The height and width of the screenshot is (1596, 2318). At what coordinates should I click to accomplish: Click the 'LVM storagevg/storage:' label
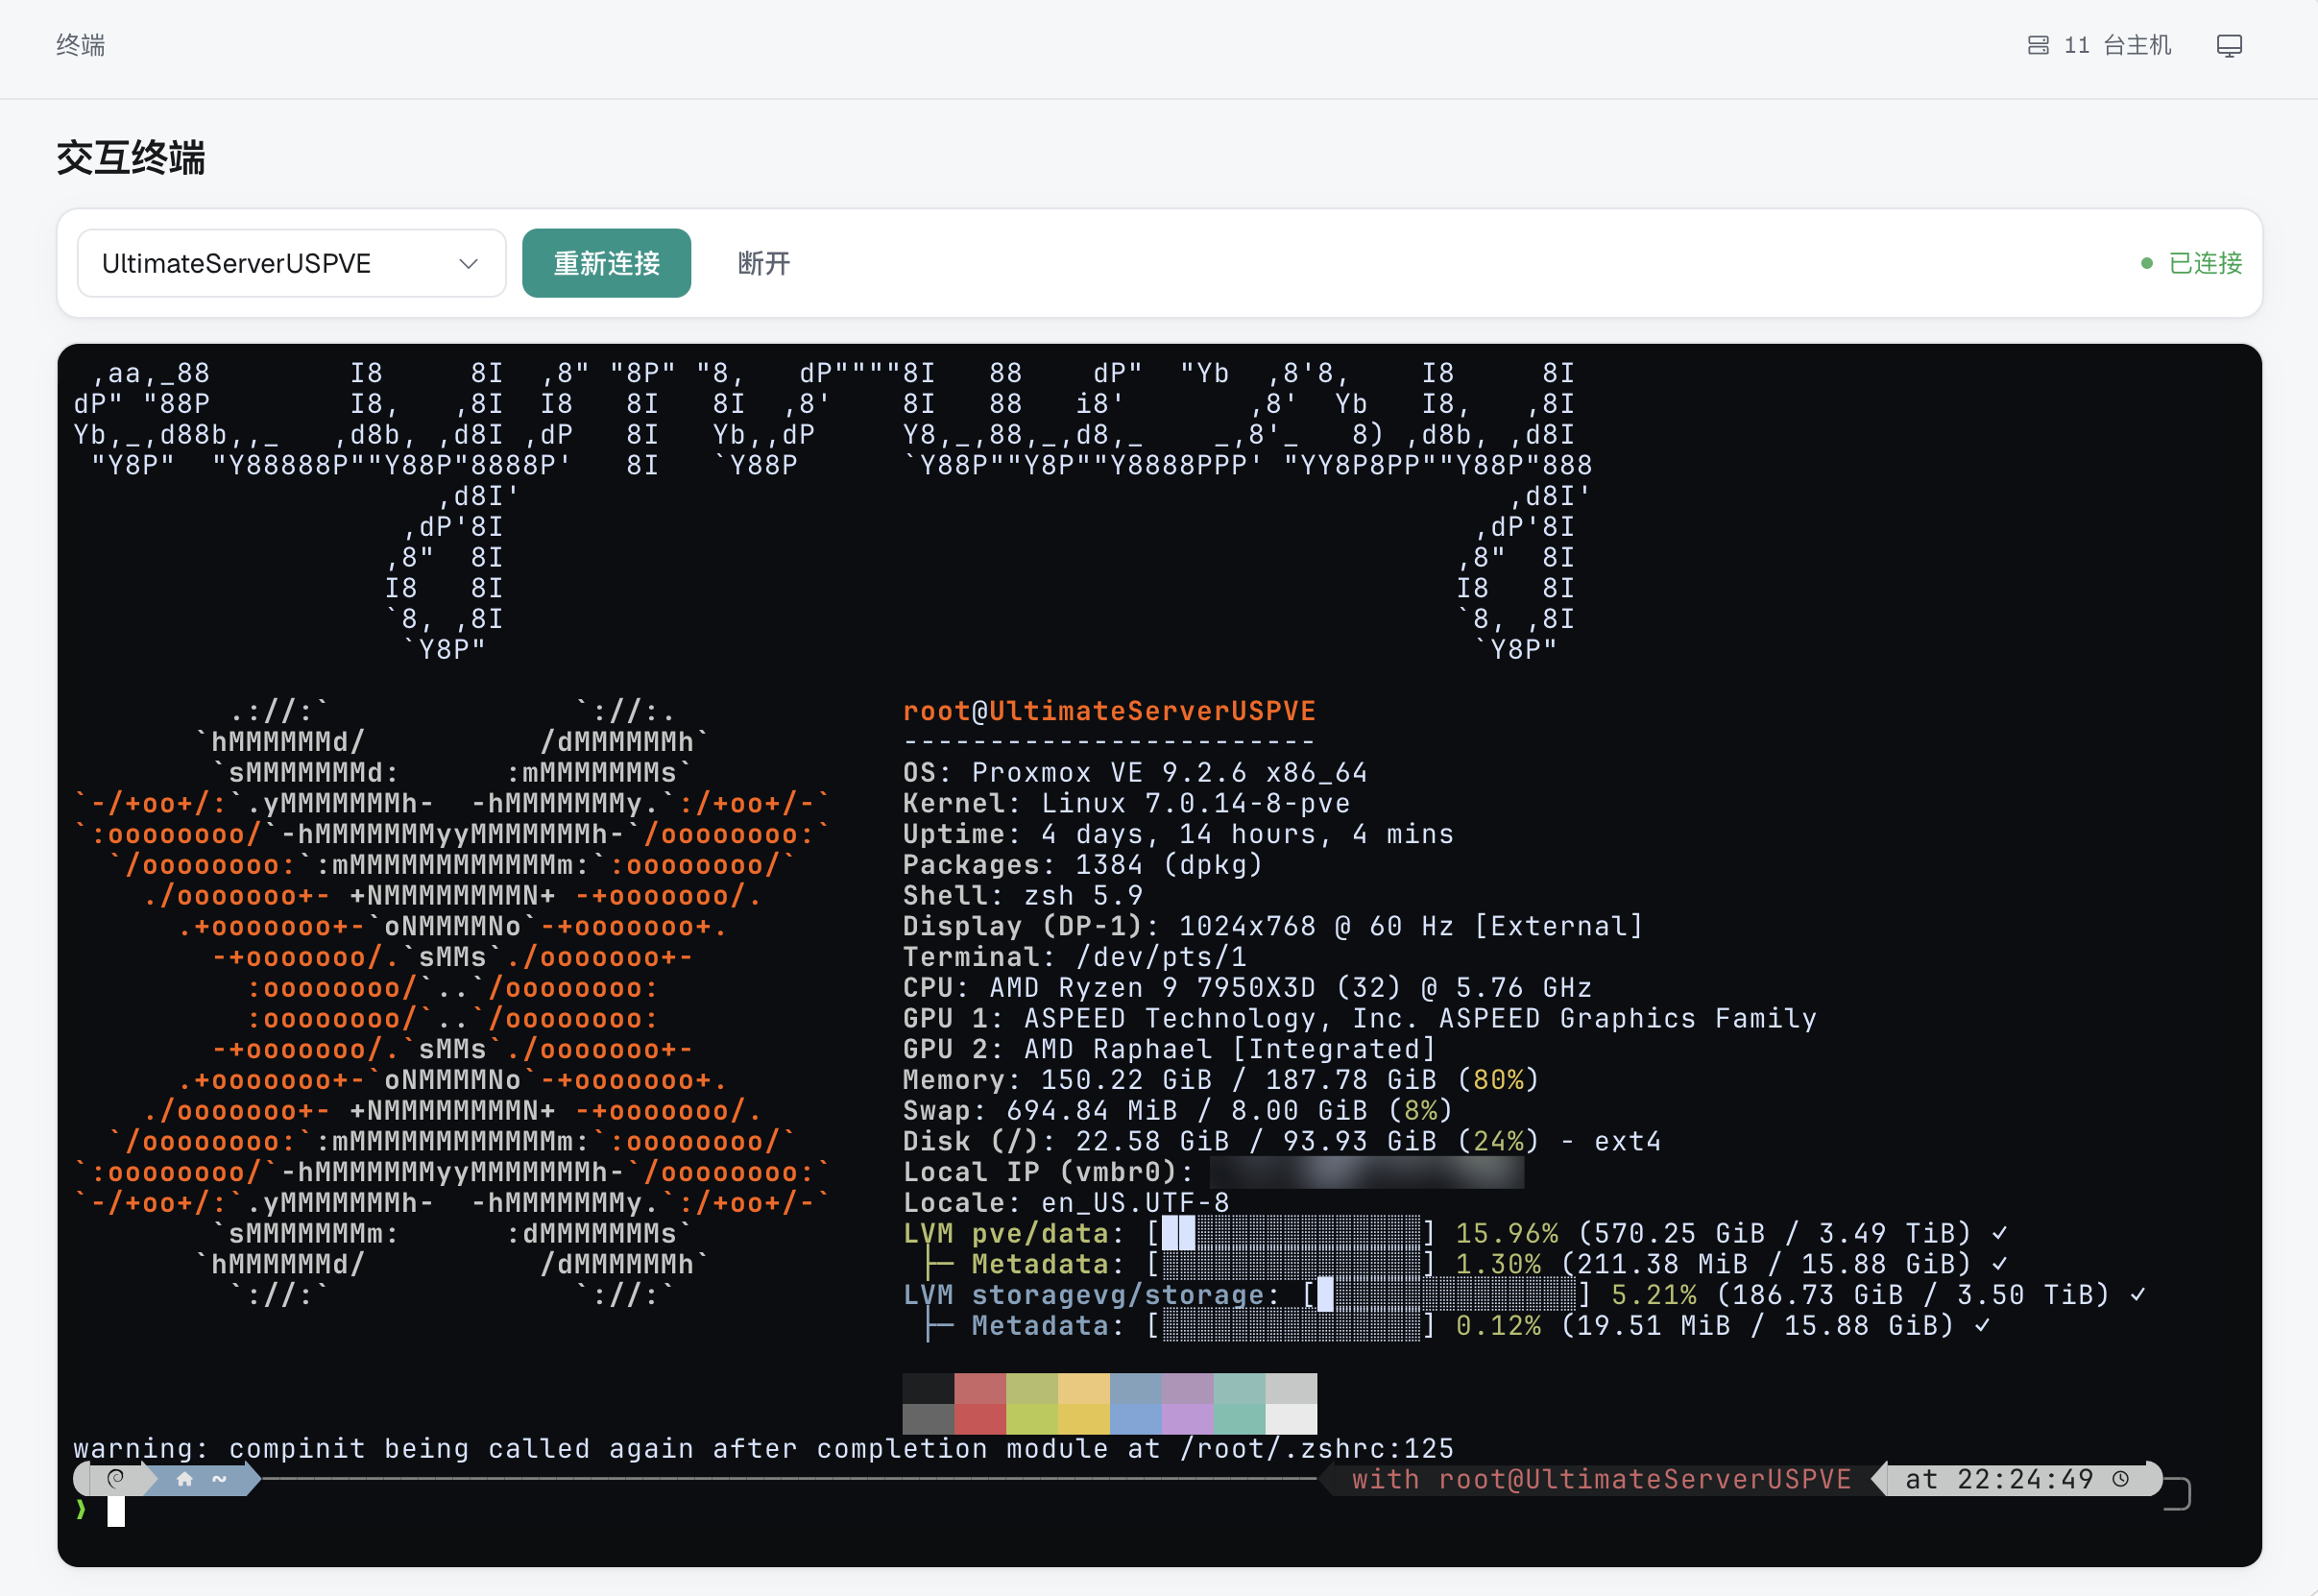(x=1092, y=1296)
